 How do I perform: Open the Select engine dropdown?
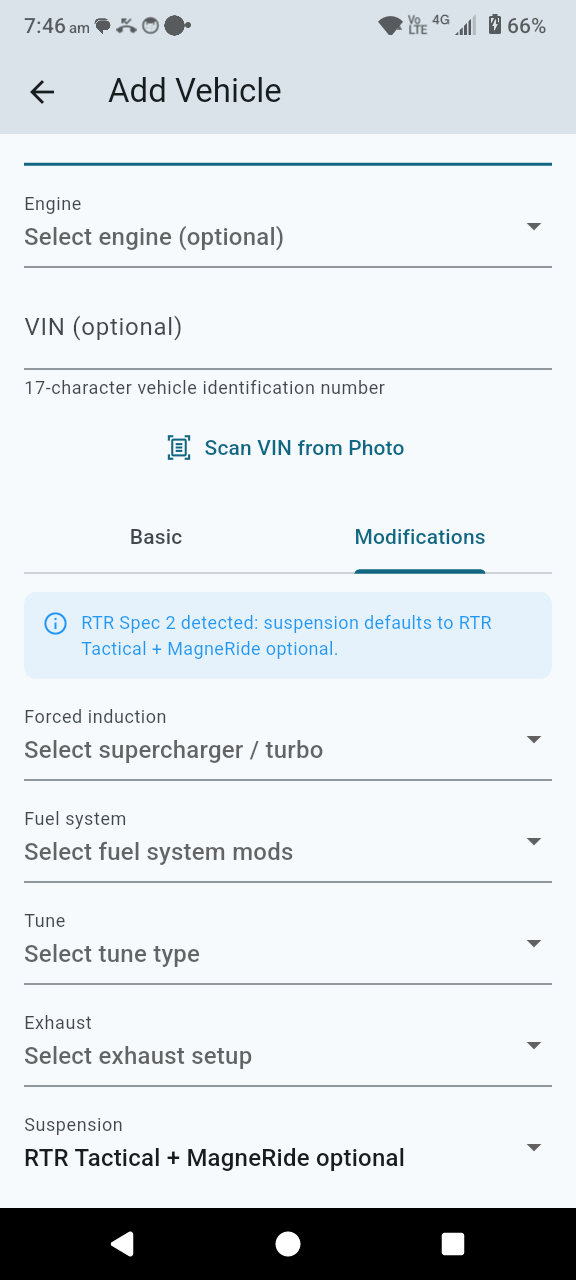[534, 227]
